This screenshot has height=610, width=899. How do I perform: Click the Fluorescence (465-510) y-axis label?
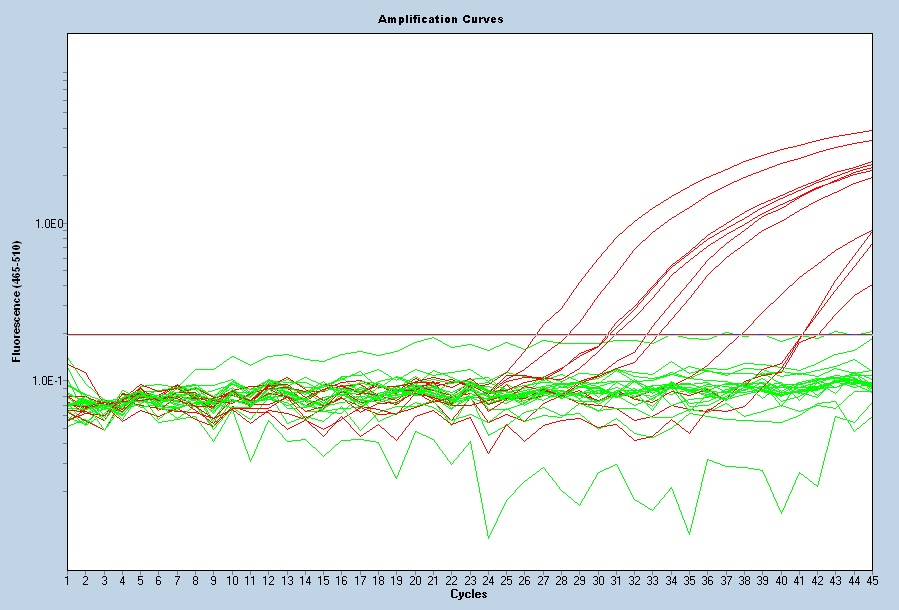click(16, 303)
